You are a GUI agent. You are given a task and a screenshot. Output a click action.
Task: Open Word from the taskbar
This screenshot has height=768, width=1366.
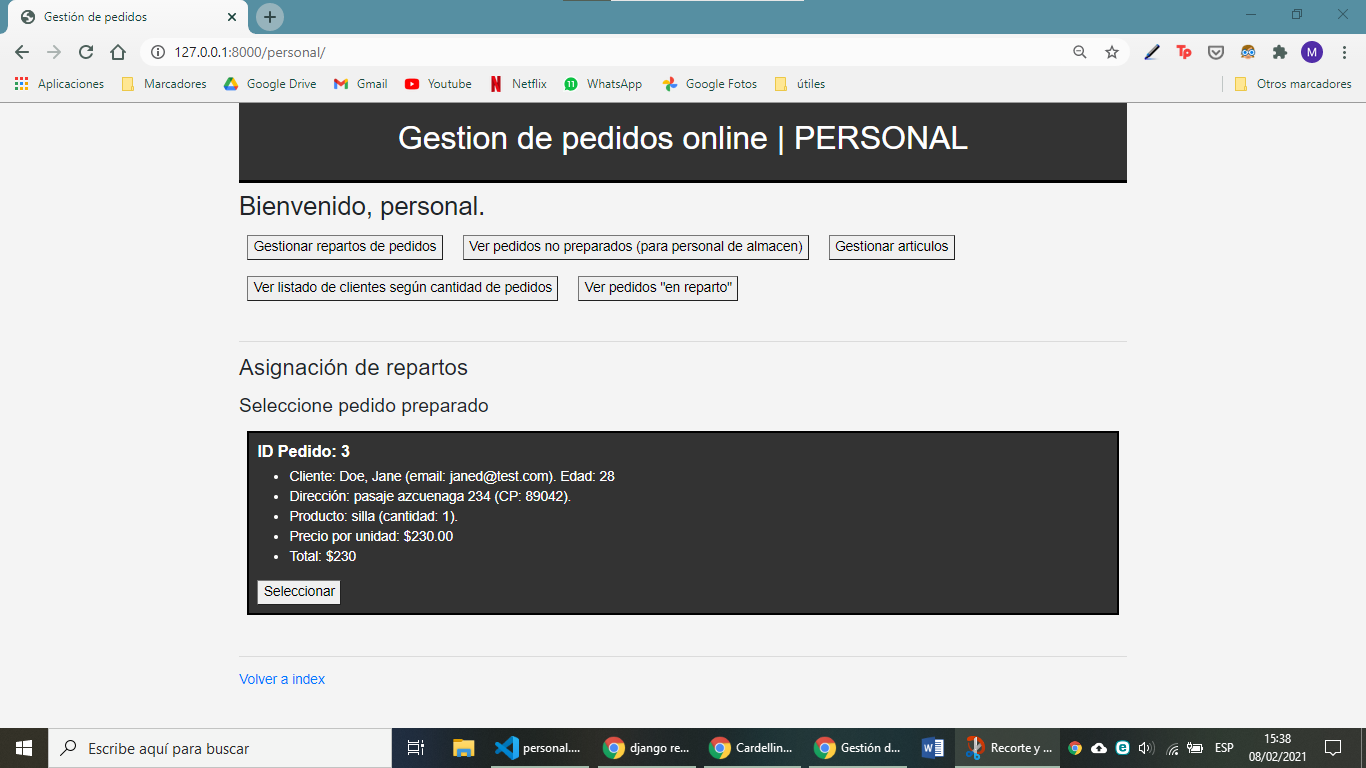pyautogui.click(x=933, y=747)
